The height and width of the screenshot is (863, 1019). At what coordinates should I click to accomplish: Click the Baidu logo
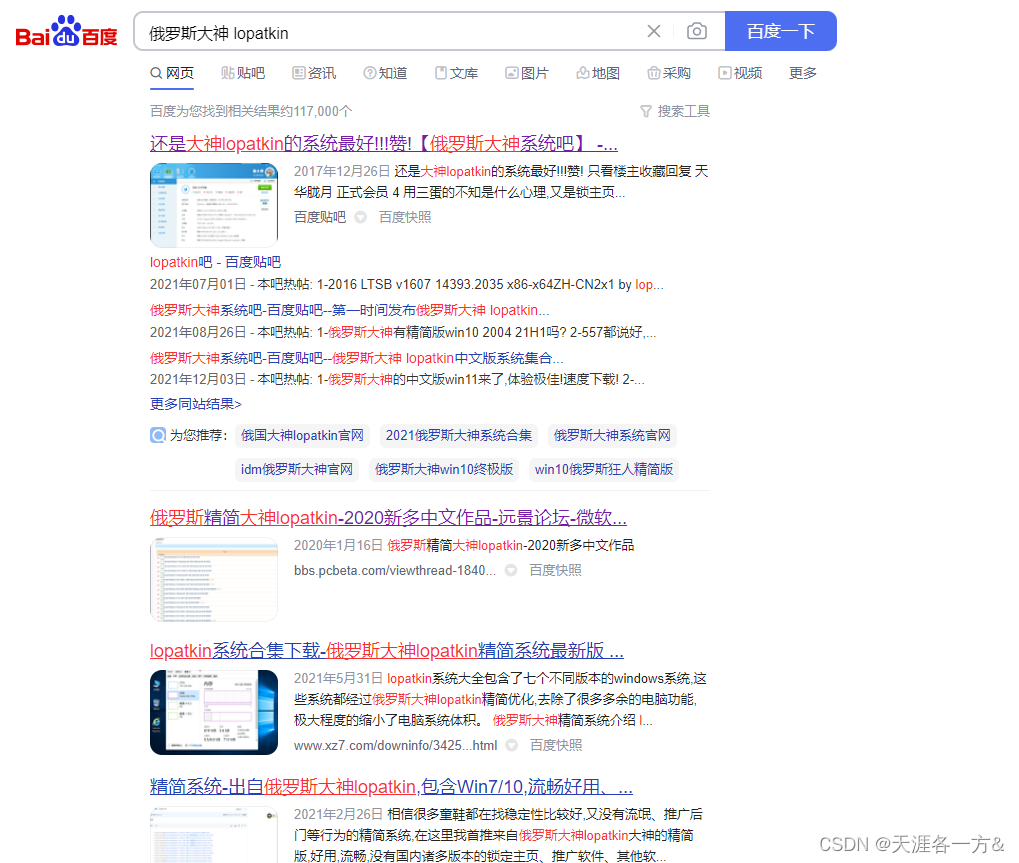tap(66, 31)
